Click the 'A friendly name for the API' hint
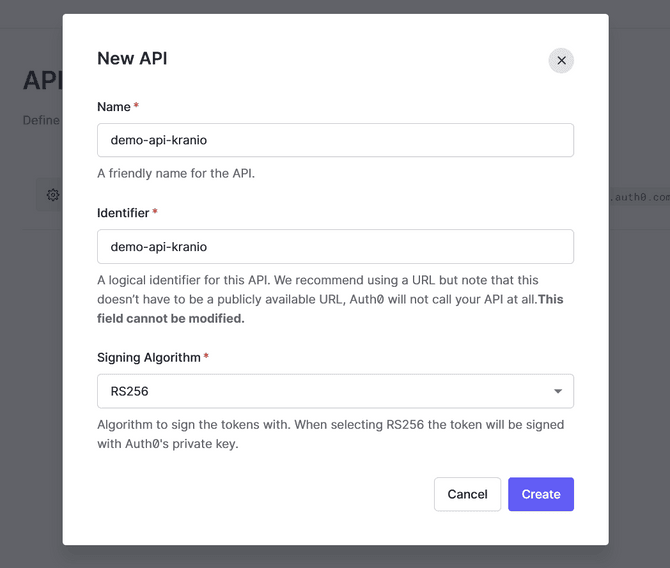Screen dimensions: 670x568 176,173
